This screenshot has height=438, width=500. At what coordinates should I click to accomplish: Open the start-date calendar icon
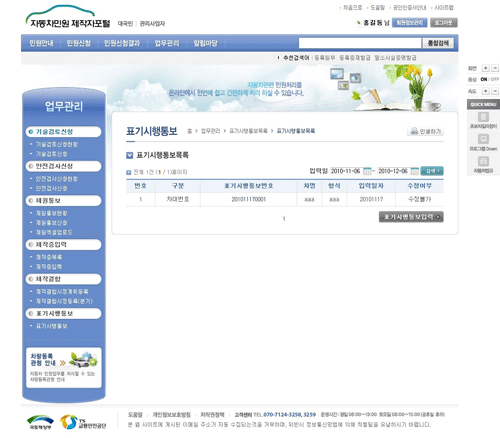click(x=367, y=171)
